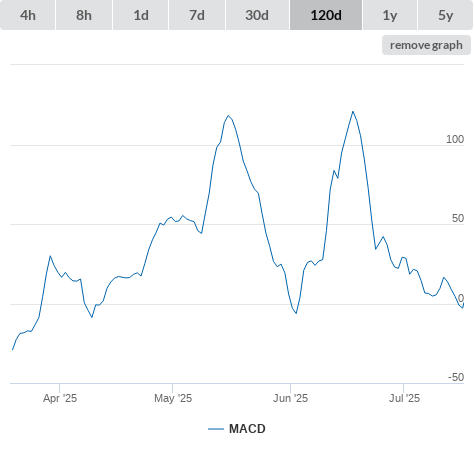
Task: Switch to the 8h time range
Action: 84,15
